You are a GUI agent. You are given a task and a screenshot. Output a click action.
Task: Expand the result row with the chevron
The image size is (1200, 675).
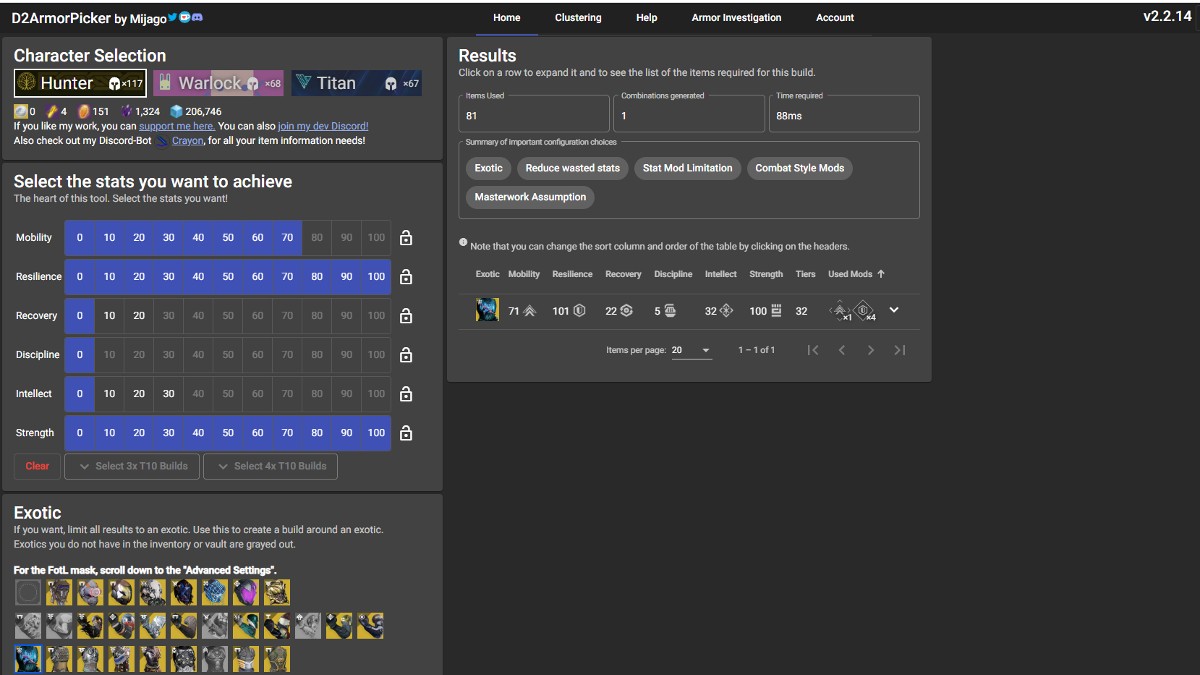[895, 310]
